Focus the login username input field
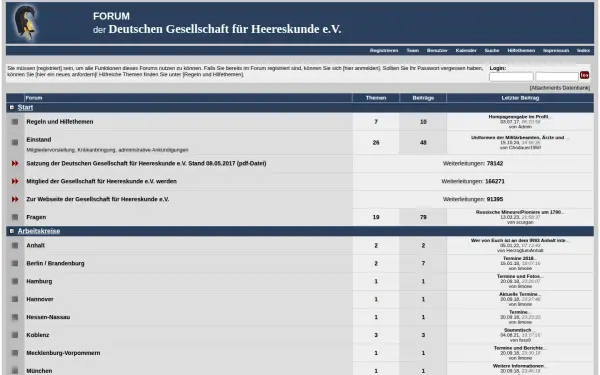The image size is (600, 375). click(511, 77)
